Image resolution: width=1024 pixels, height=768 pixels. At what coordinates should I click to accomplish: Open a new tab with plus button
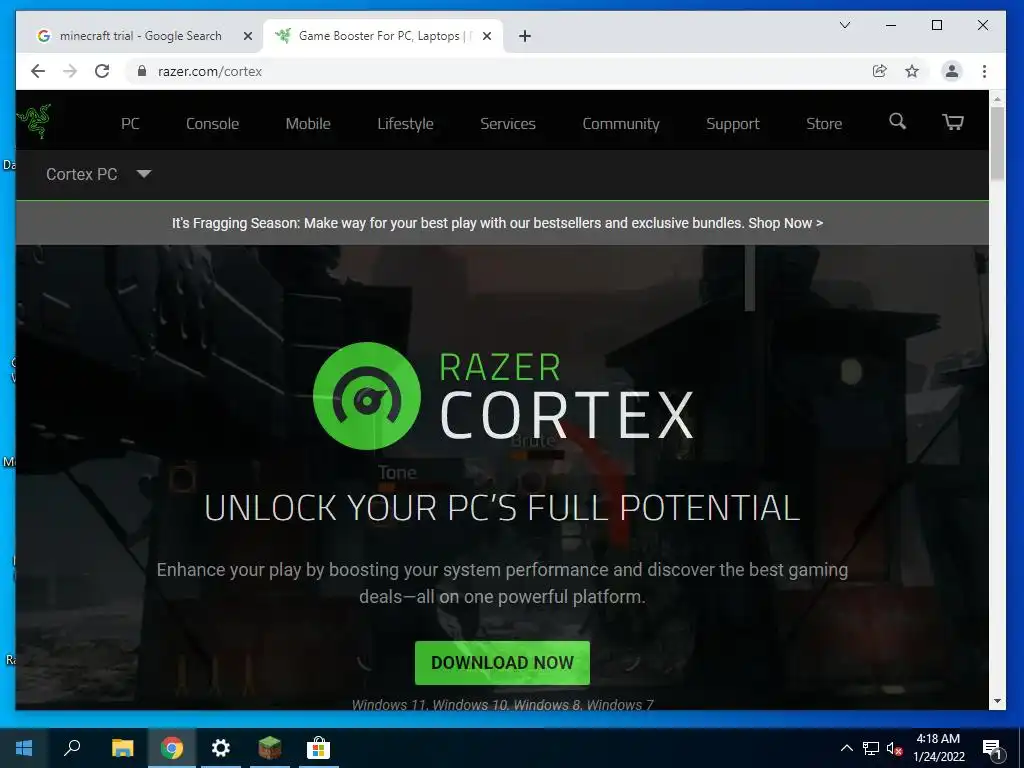(x=524, y=36)
